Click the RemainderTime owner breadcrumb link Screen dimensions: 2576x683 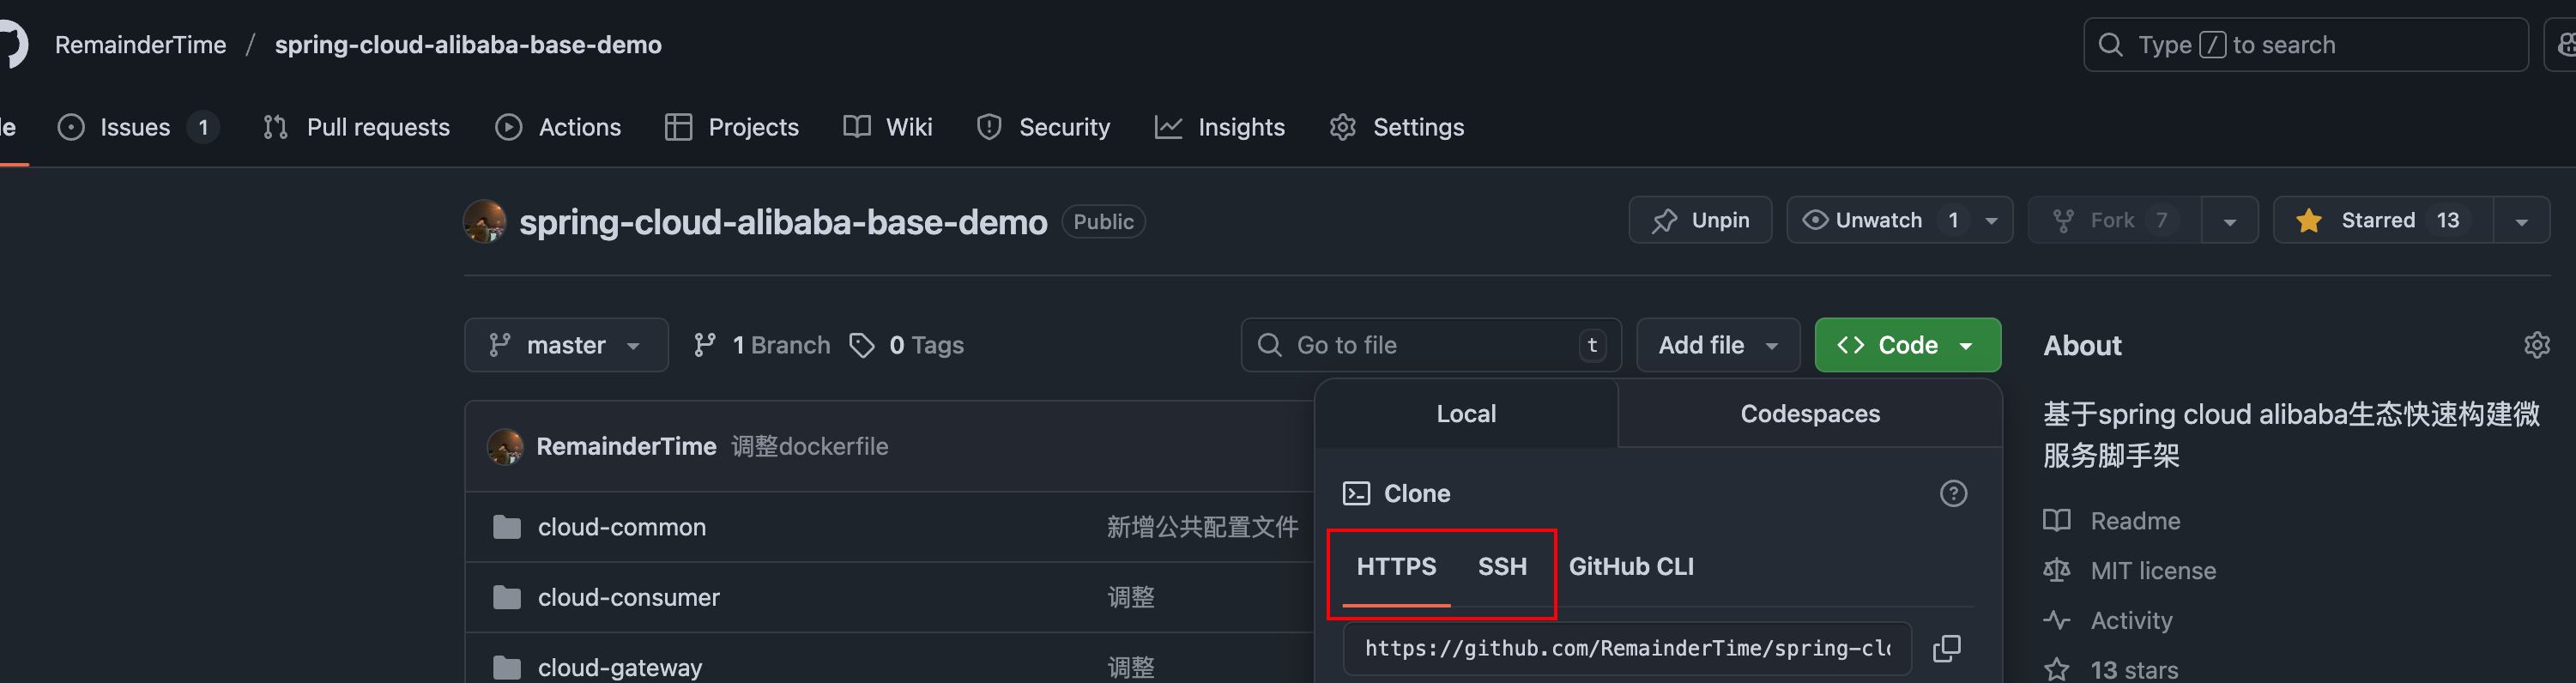click(141, 44)
